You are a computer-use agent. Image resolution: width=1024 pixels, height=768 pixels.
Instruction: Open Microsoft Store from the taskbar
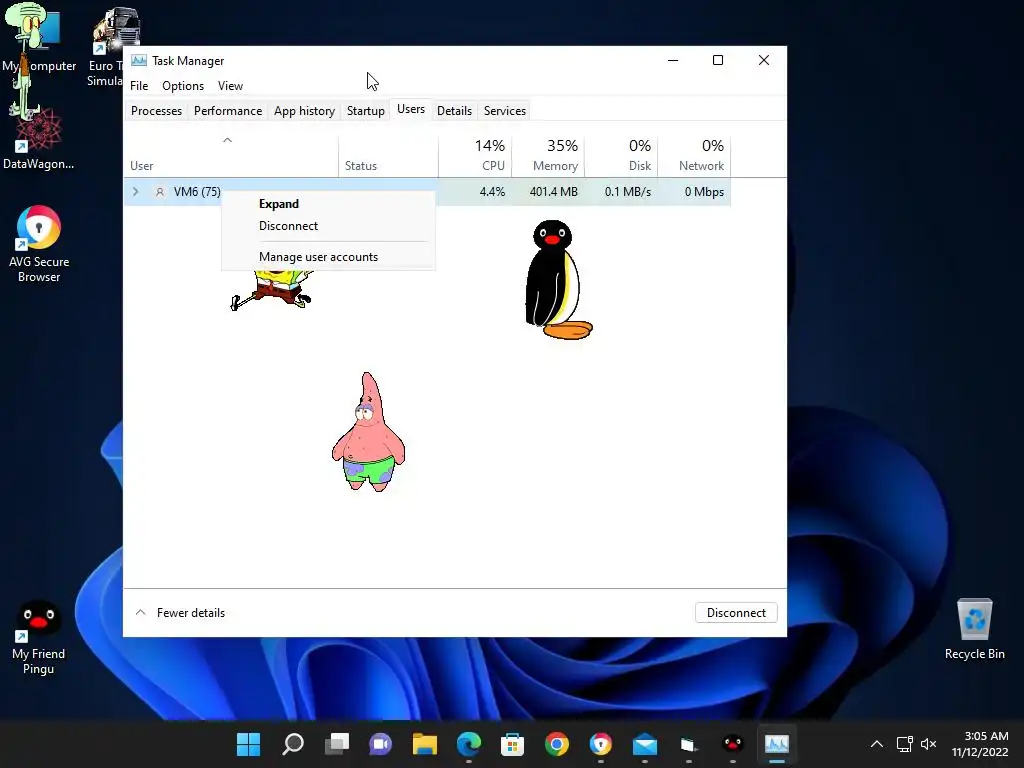click(513, 744)
